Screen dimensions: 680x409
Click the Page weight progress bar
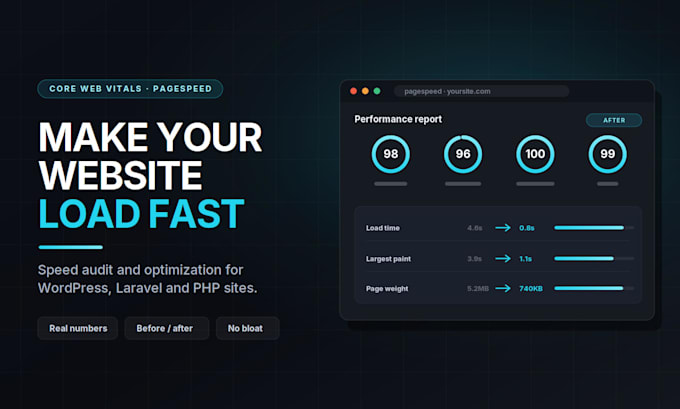pyautogui.click(x=594, y=288)
